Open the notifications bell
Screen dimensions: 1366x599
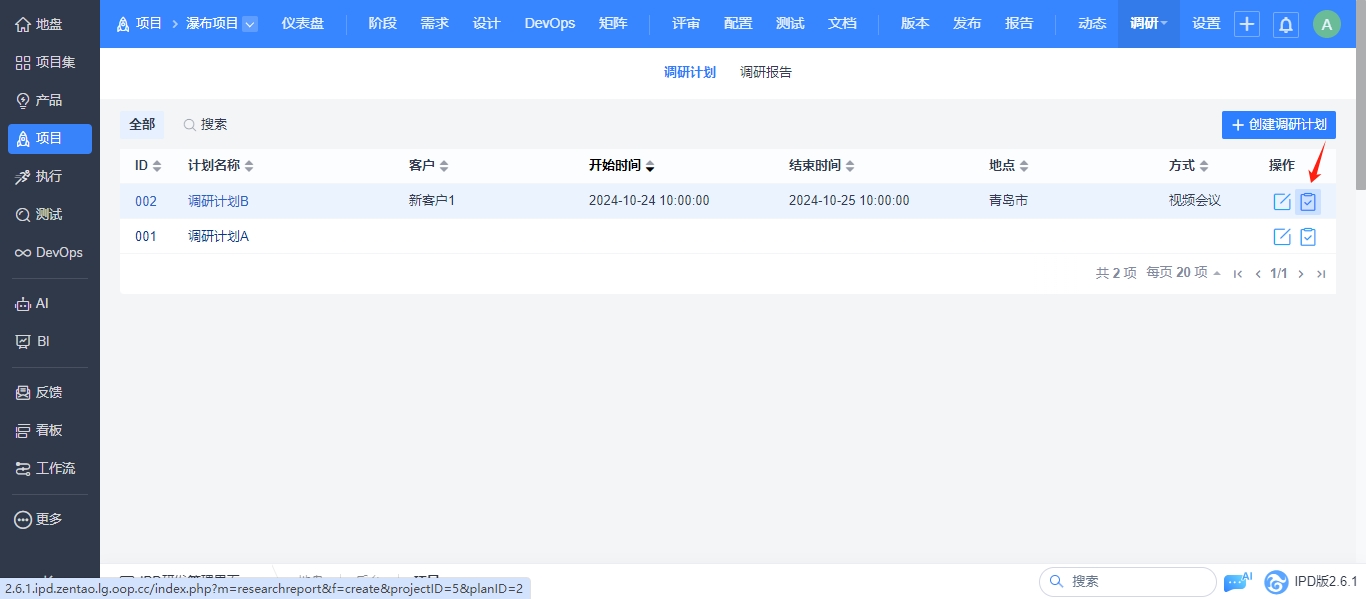tap(1286, 24)
